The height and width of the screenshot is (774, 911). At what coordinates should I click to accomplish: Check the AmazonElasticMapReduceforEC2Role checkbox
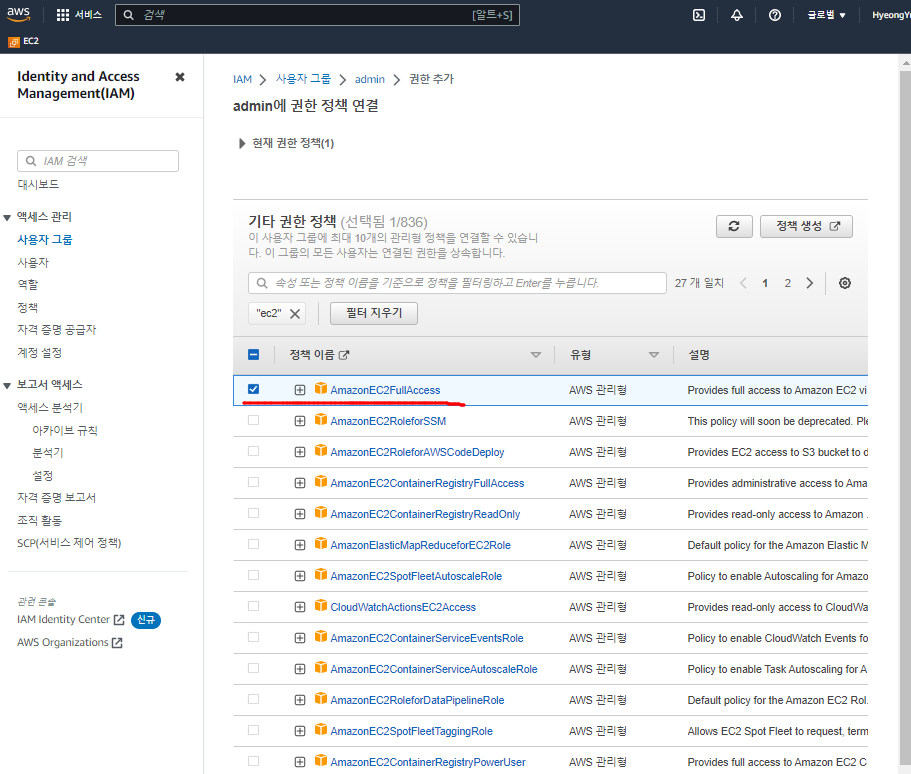(253, 544)
